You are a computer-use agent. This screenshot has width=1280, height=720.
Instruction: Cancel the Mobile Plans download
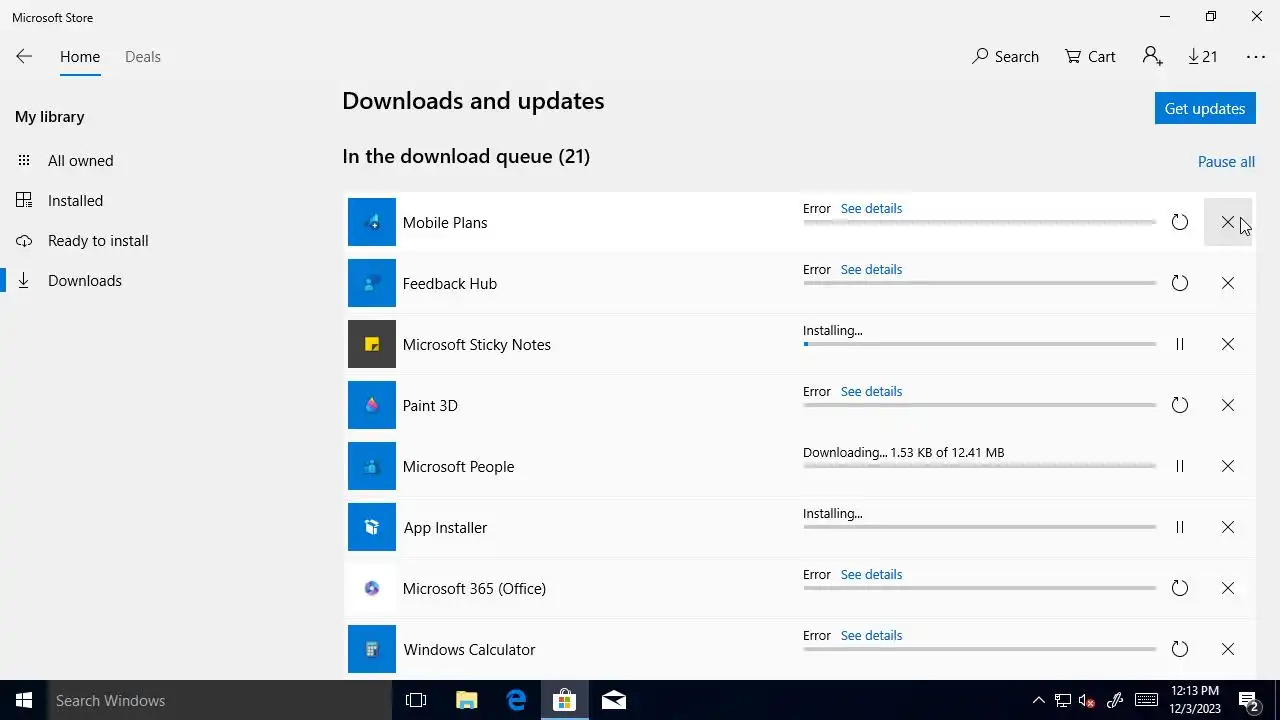coord(1228,222)
